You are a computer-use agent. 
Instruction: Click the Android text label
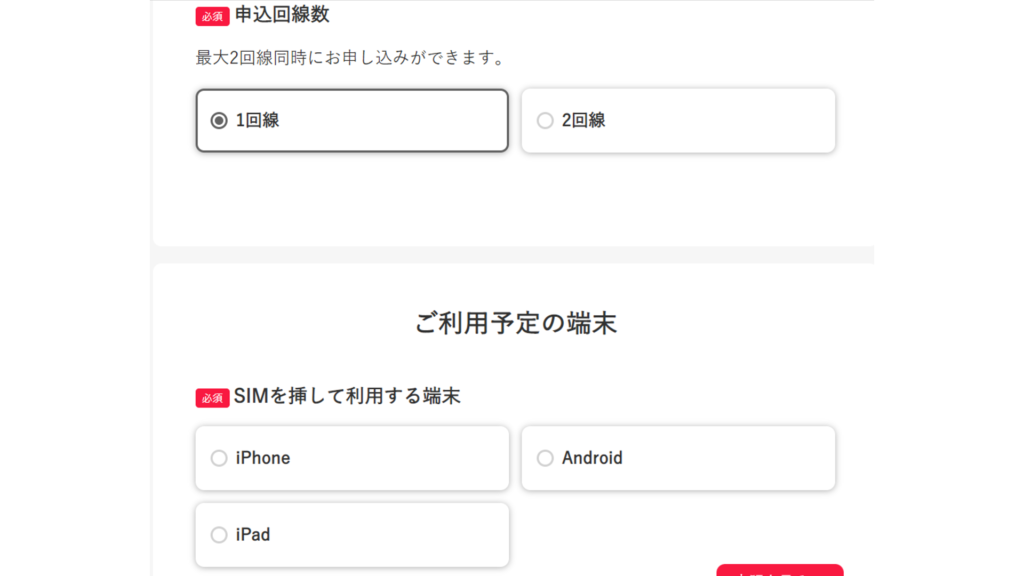coord(592,458)
